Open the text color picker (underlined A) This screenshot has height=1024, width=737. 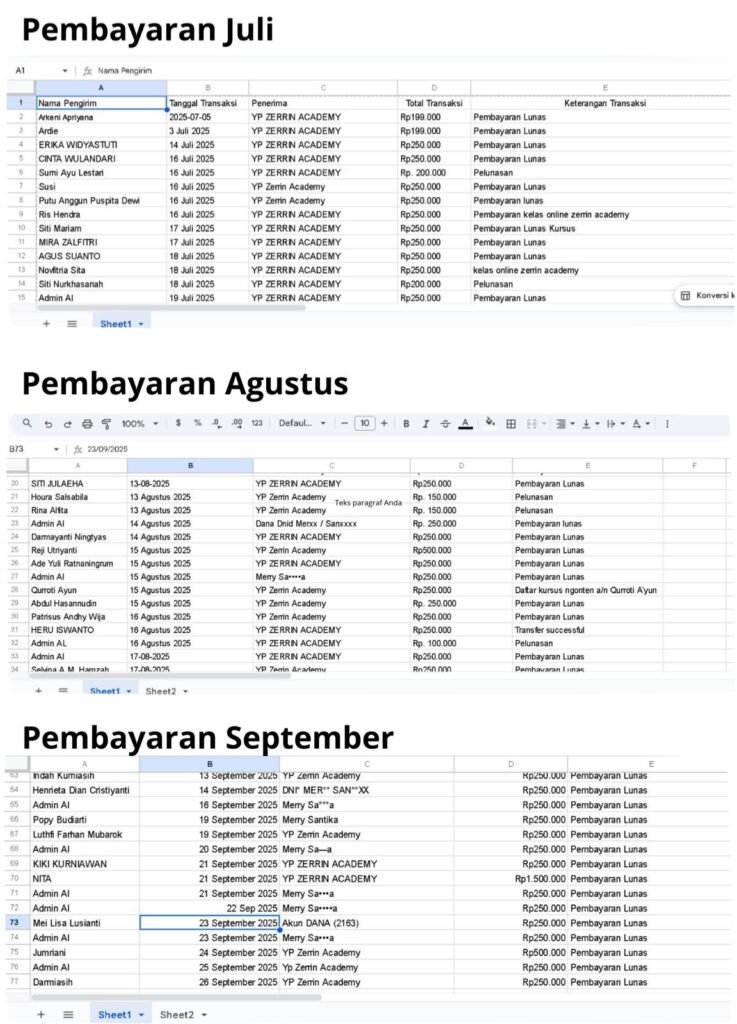click(x=465, y=424)
